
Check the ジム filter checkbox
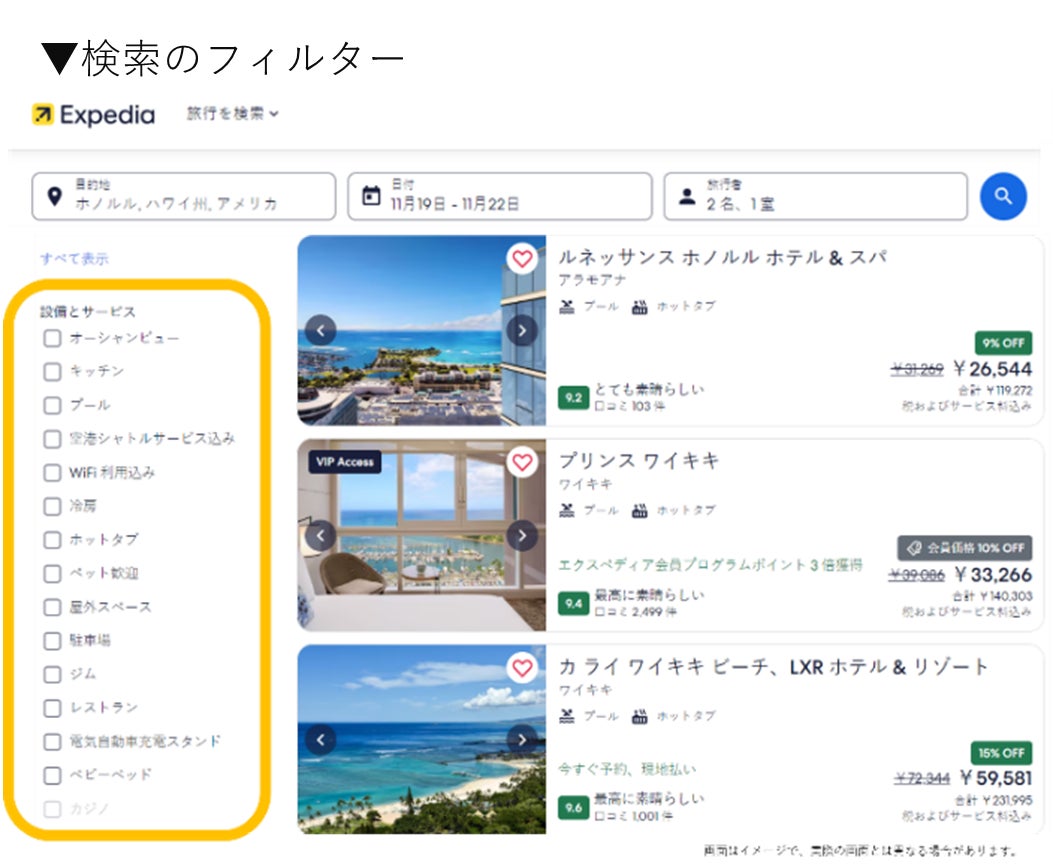coord(52,674)
